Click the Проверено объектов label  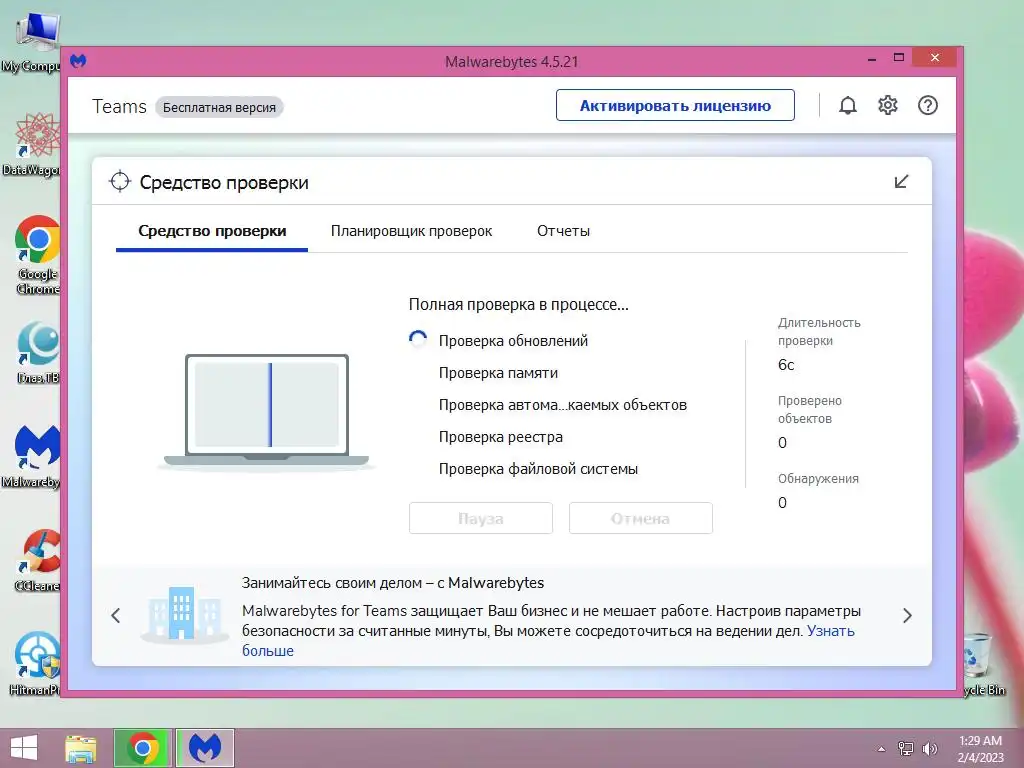(810, 409)
